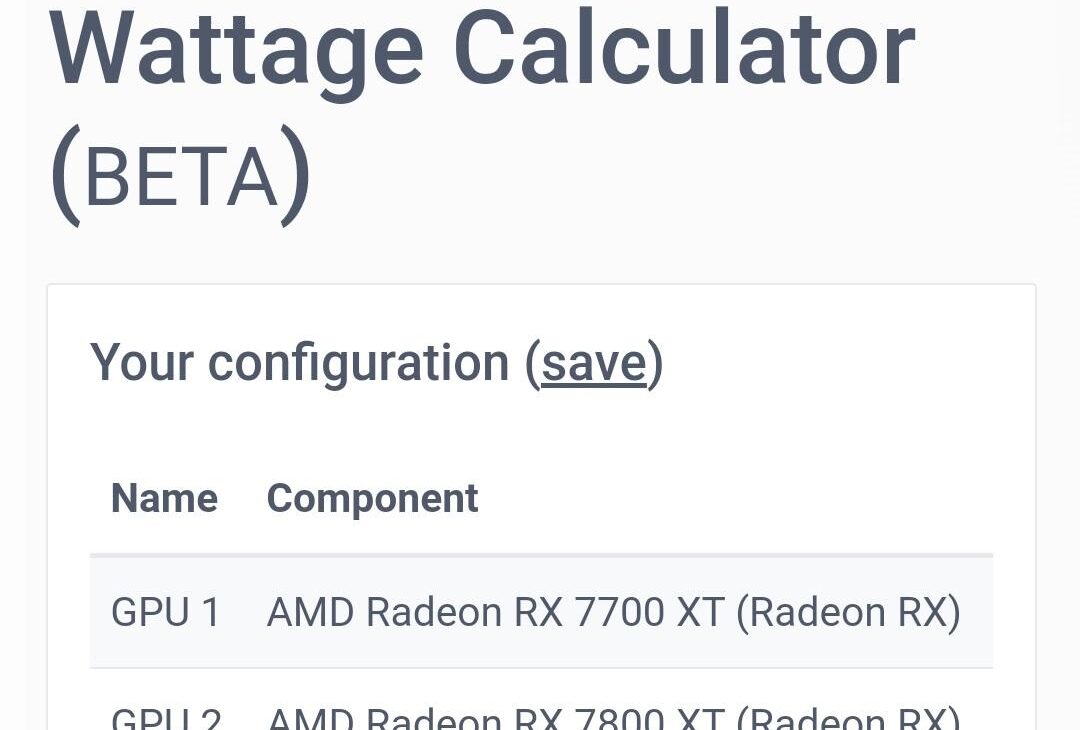Click the word "Your" in the card heading

pyautogui.click(x=141, y=362)
